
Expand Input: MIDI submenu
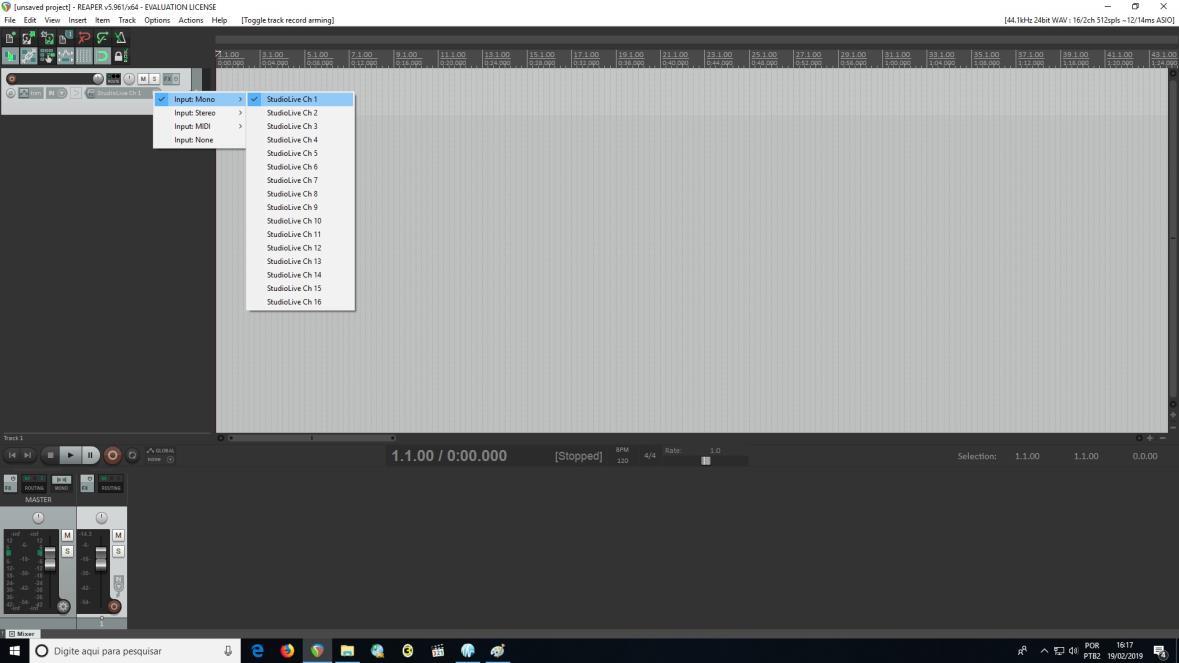click(x=199, y=126)
